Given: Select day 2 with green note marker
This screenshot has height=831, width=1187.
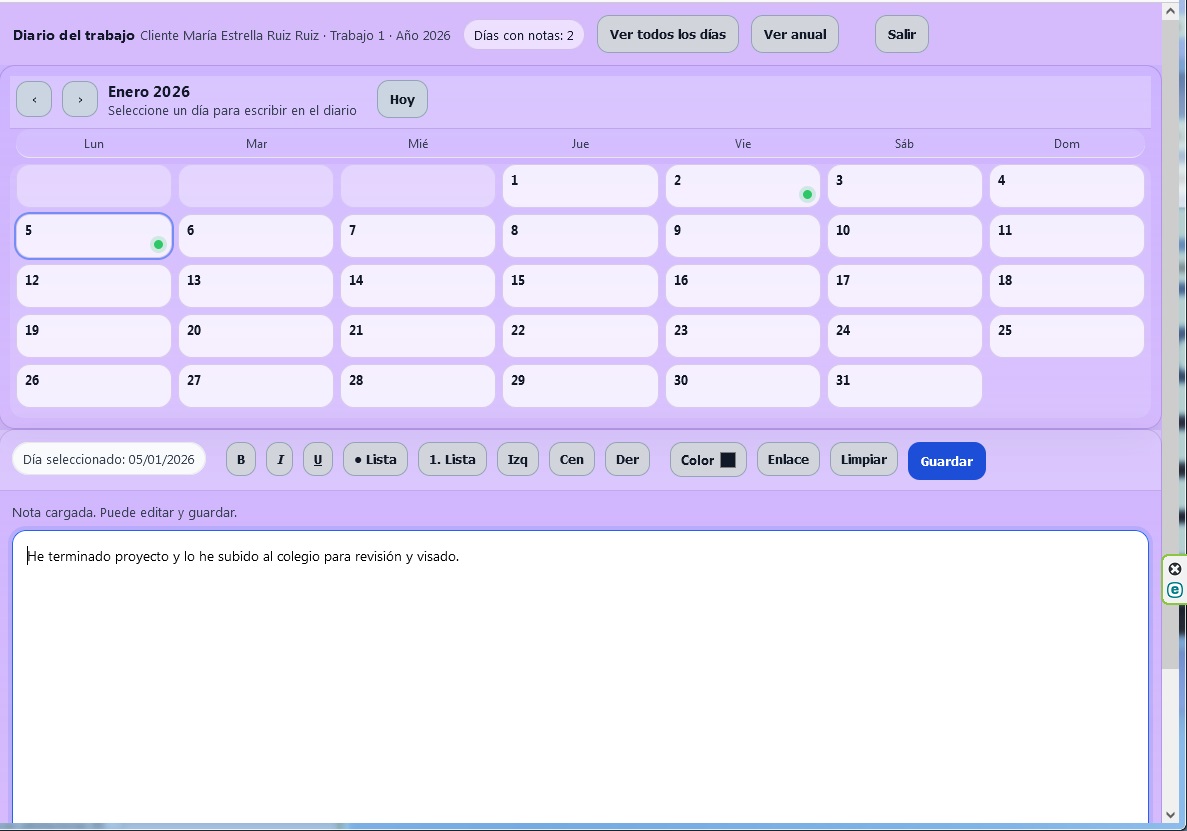Looking at the screenshot, I should click(742, 186).
